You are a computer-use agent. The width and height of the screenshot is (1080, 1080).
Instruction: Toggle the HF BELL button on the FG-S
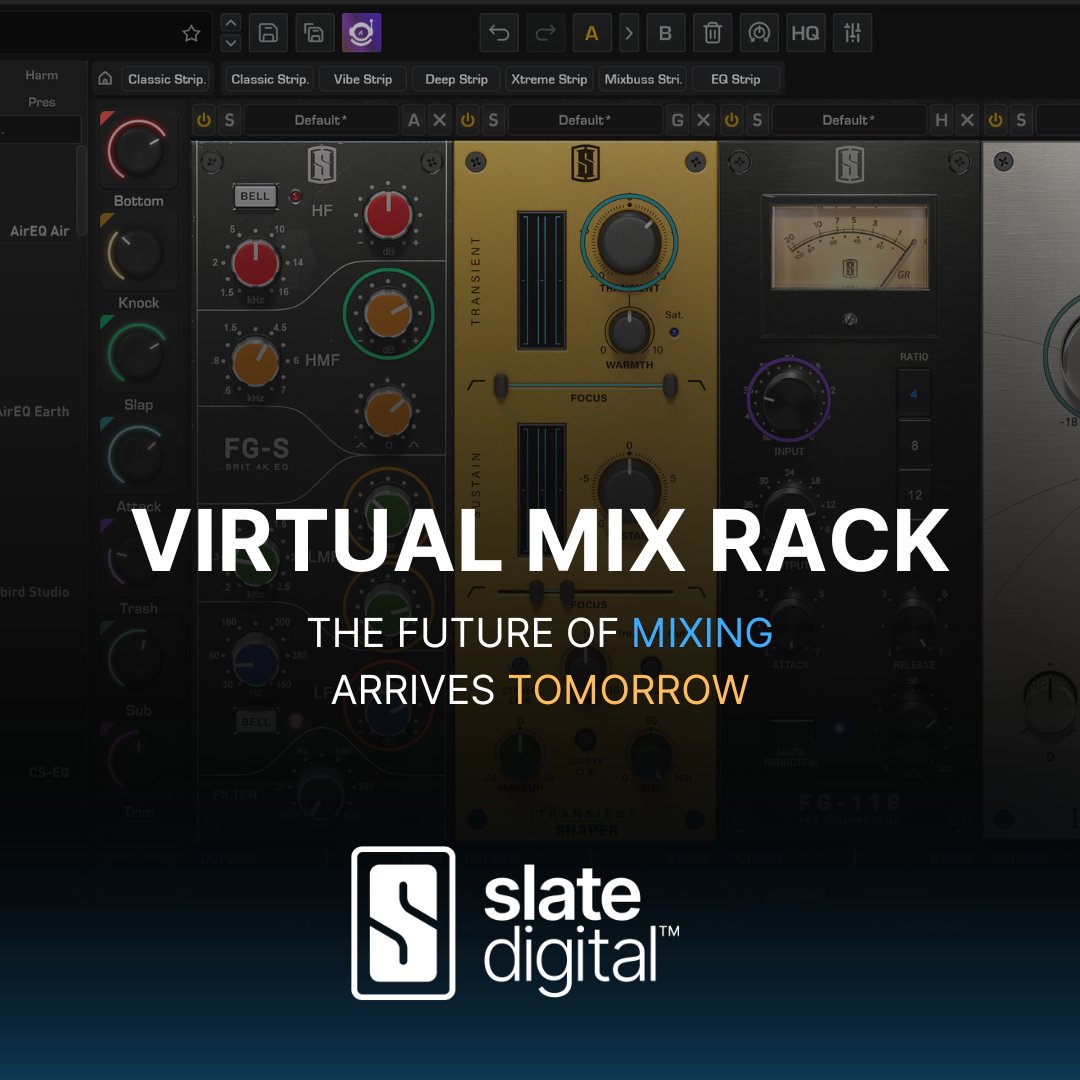[x=255, y=196]
